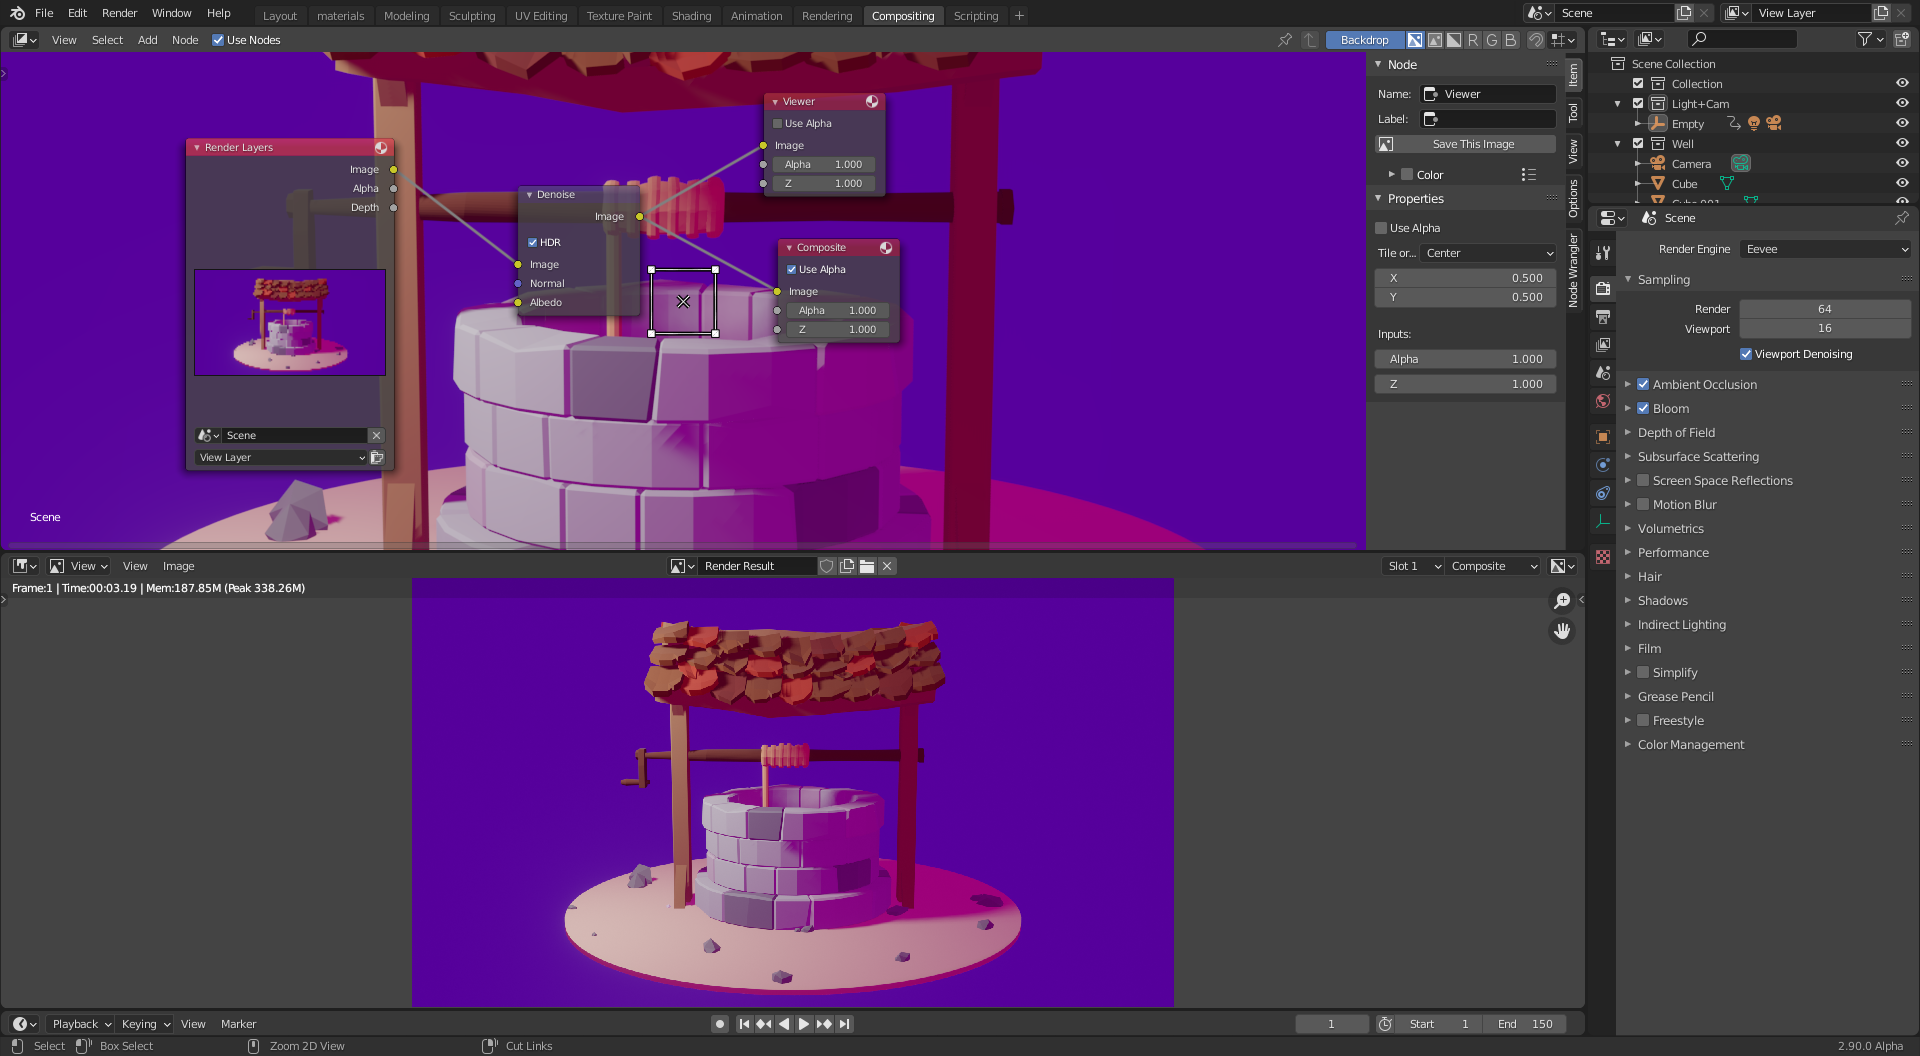
Task: Open the Add menu in node editor
Action: pos(147,40)
